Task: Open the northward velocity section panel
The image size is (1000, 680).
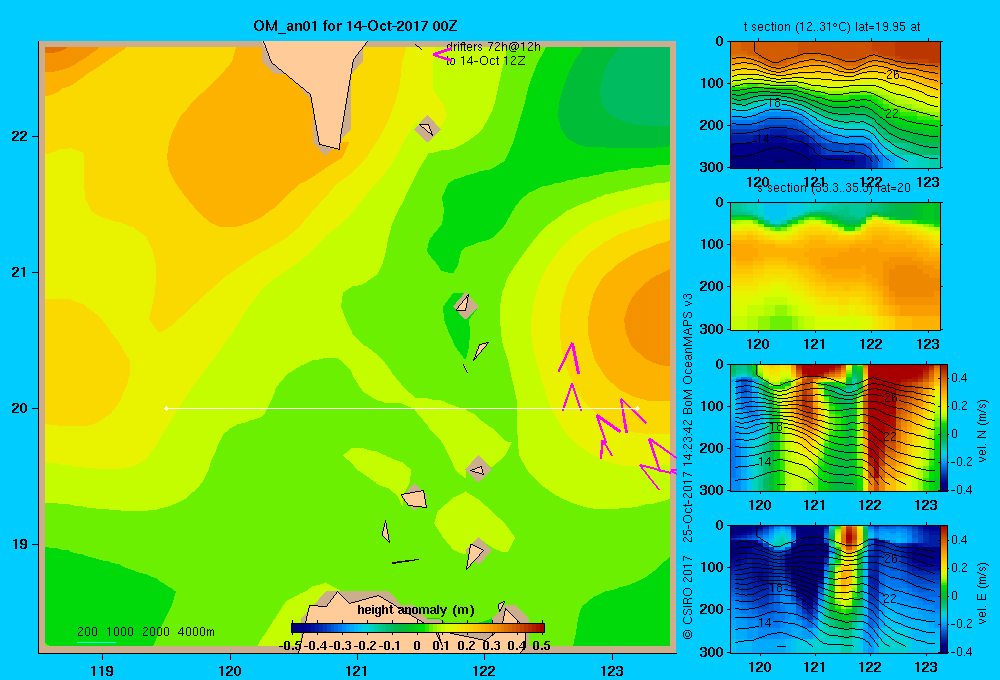Action: [835, 427]
